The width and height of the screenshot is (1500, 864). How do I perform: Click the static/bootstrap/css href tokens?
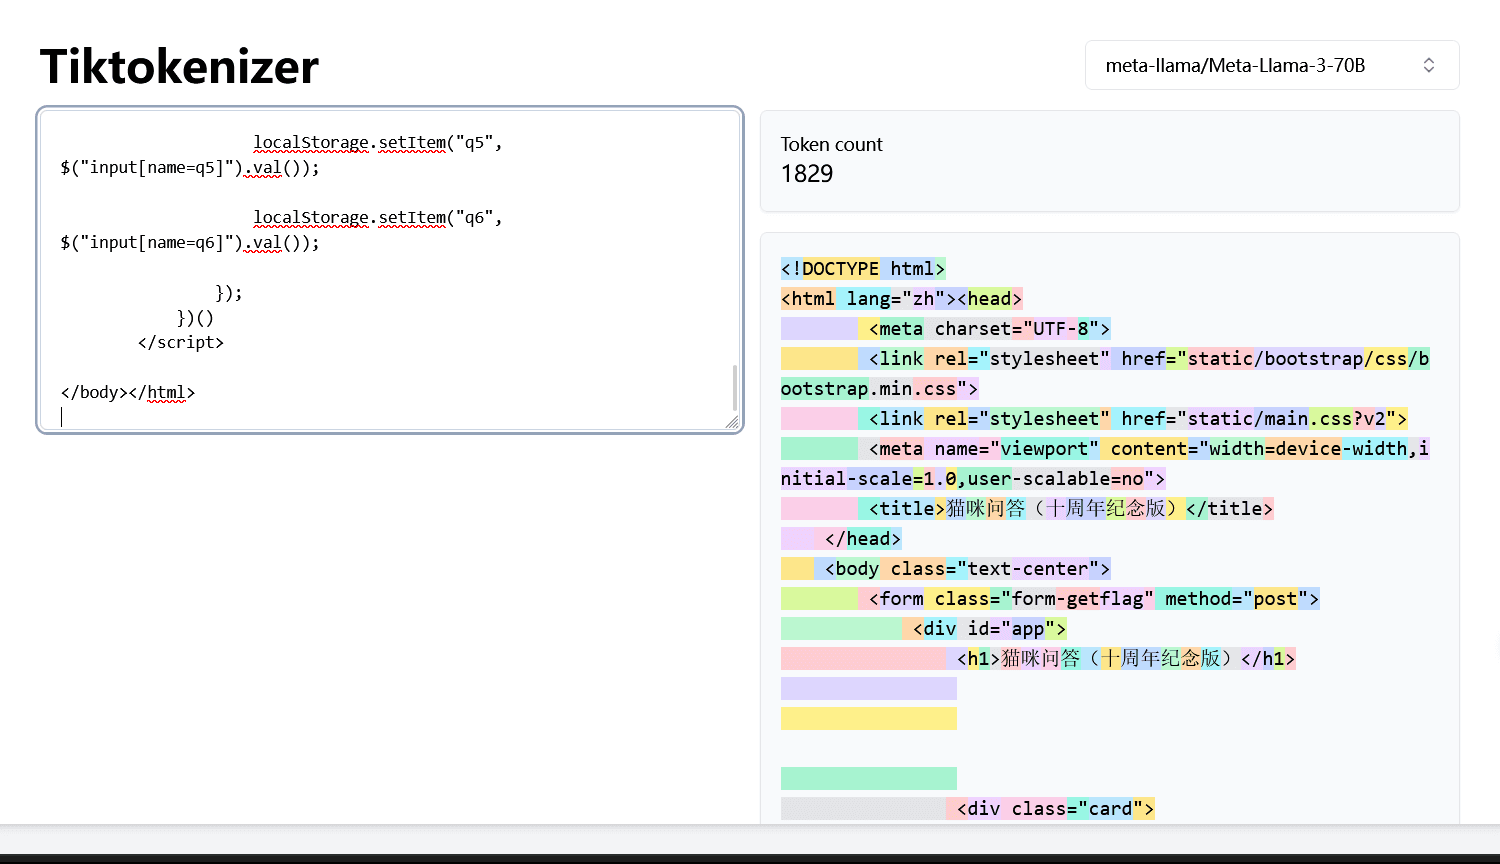(1297, 358)
